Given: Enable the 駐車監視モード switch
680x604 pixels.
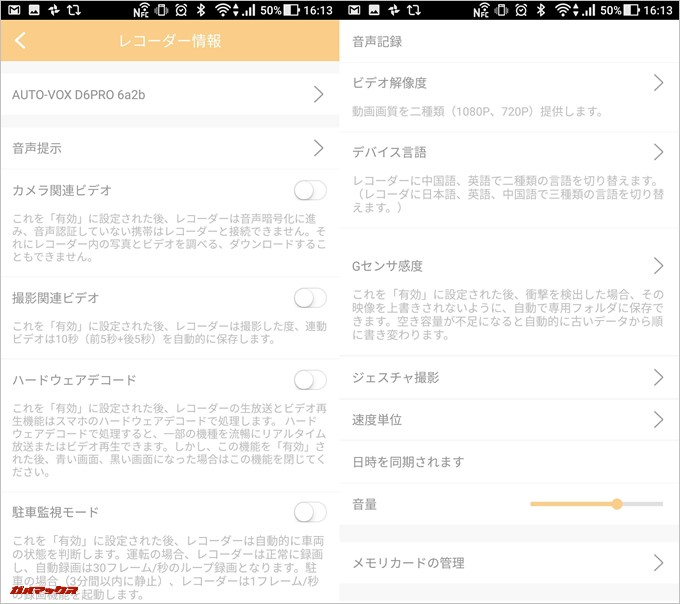Looking at the screenshot, I should click(310, 512).
